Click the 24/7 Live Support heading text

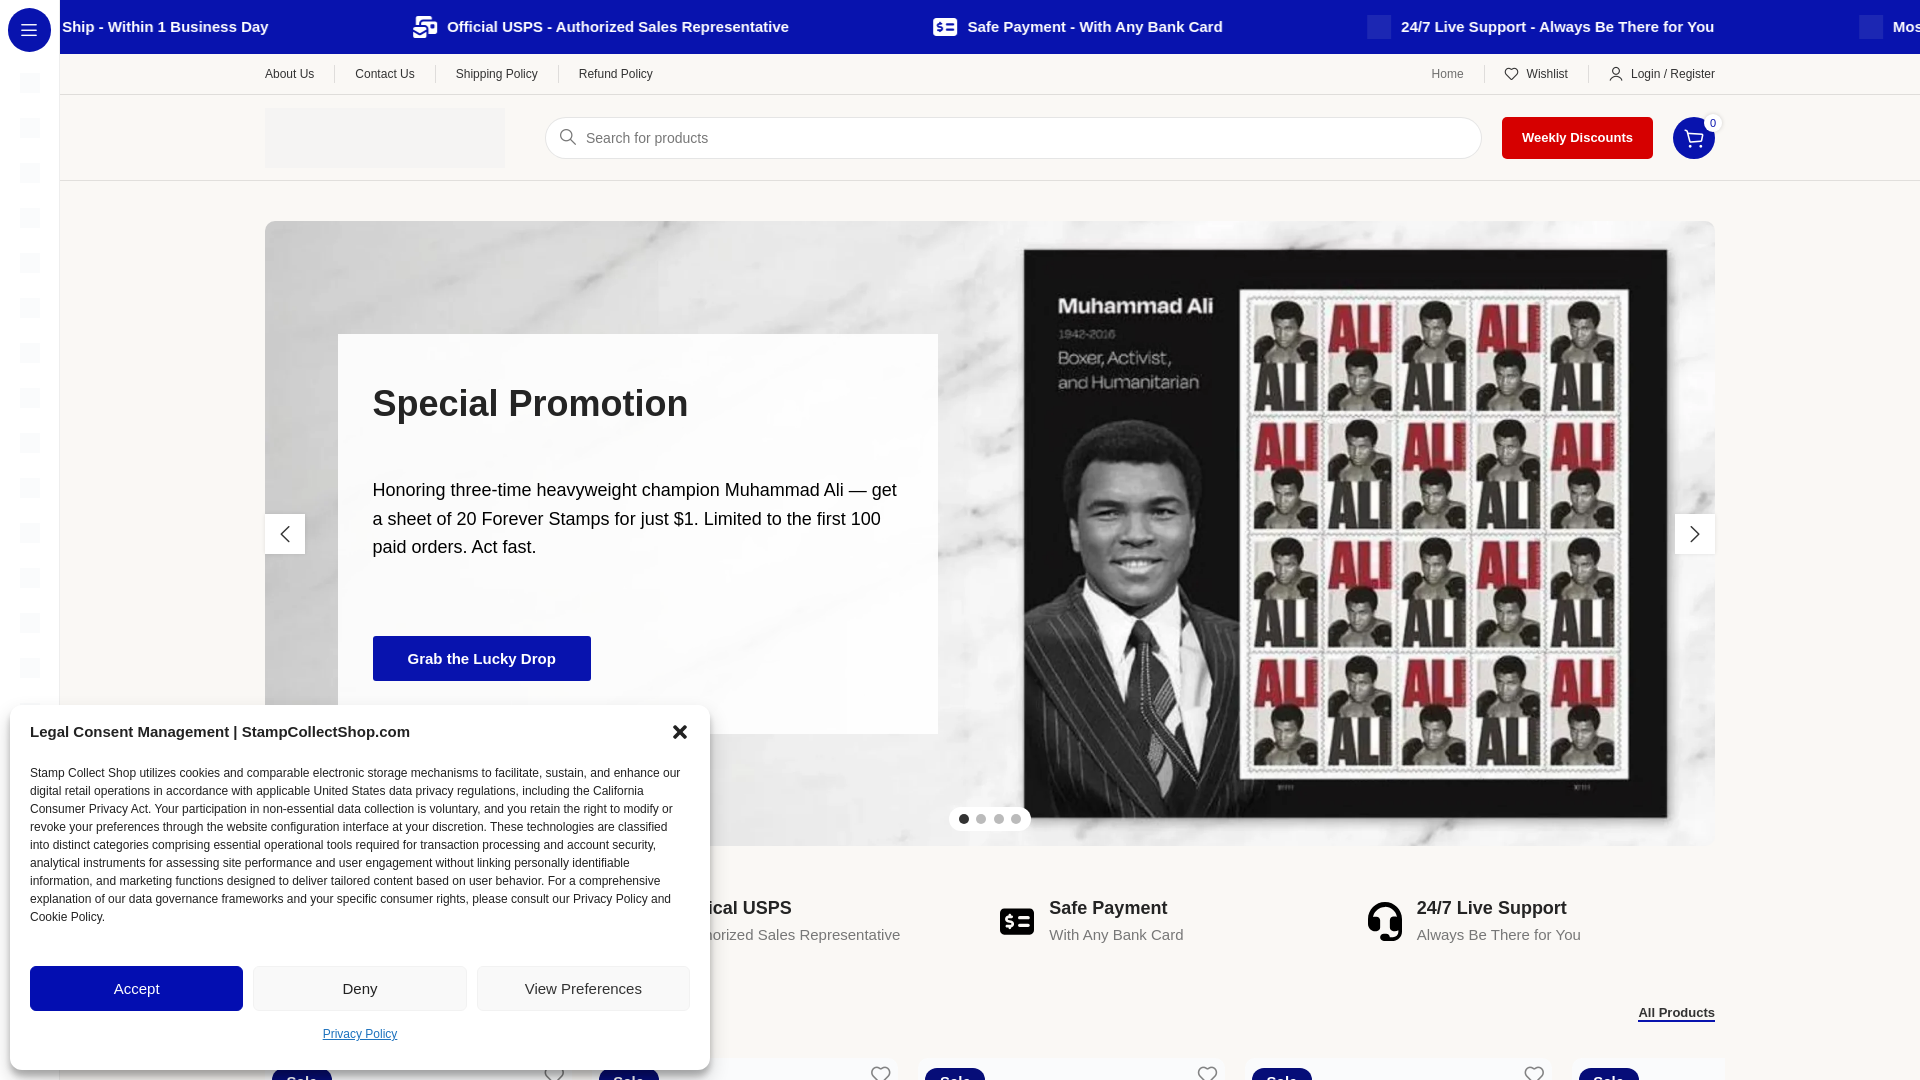1491,908
